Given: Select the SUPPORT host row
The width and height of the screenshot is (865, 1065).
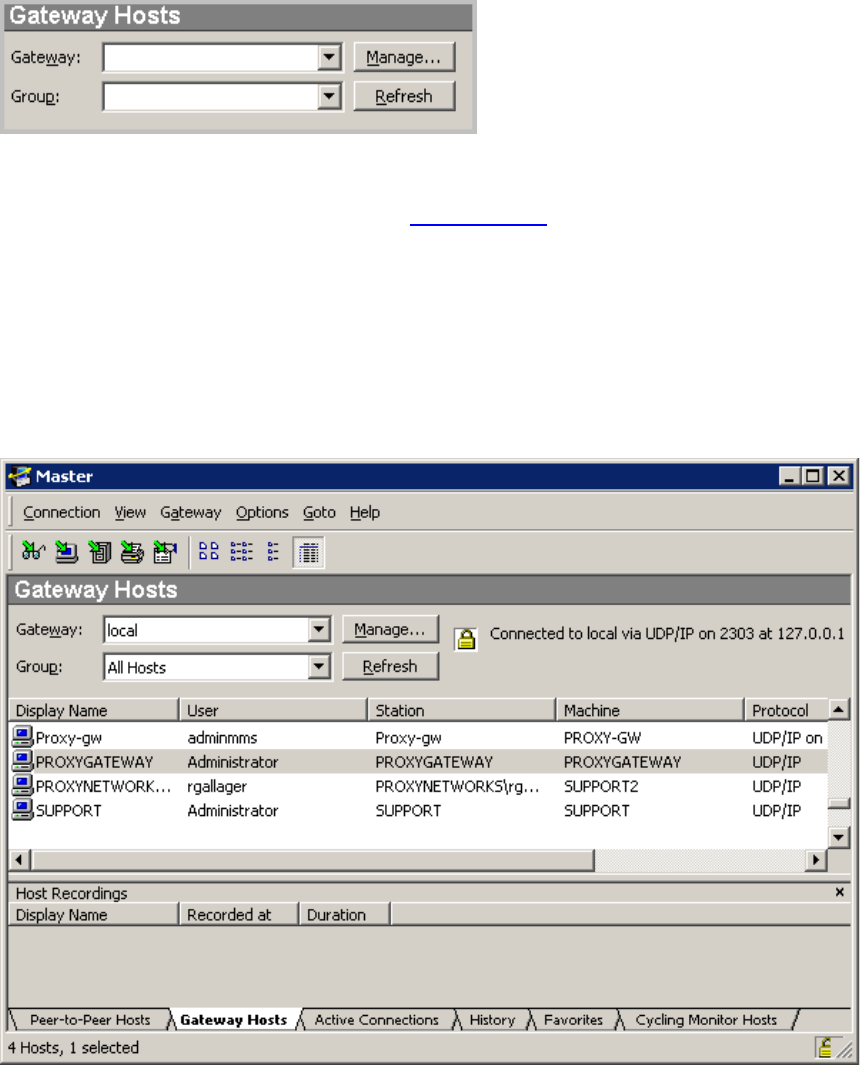Looking at the screenshot, I should 418,810.
